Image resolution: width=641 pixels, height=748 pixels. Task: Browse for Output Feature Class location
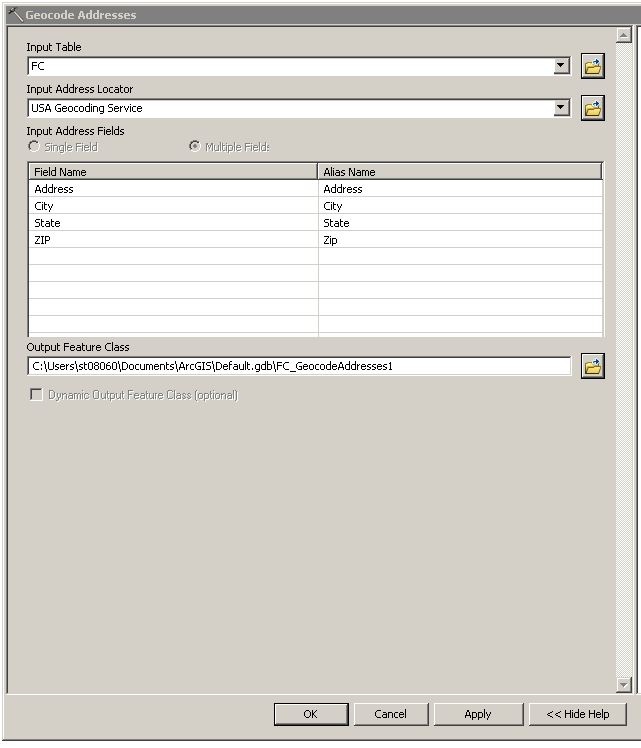[592, 366]
